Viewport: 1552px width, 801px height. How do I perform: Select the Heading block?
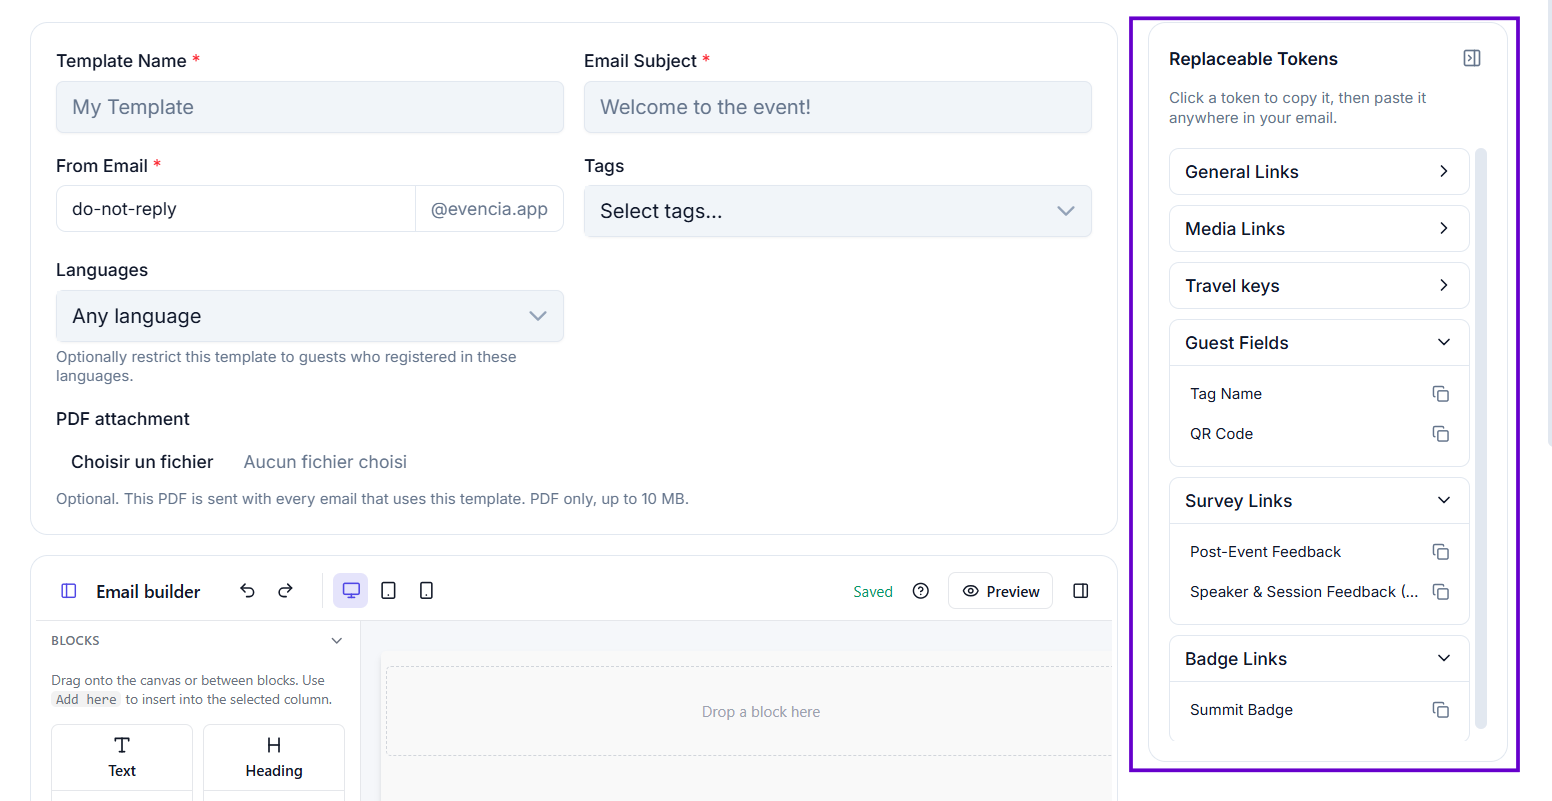274,758
